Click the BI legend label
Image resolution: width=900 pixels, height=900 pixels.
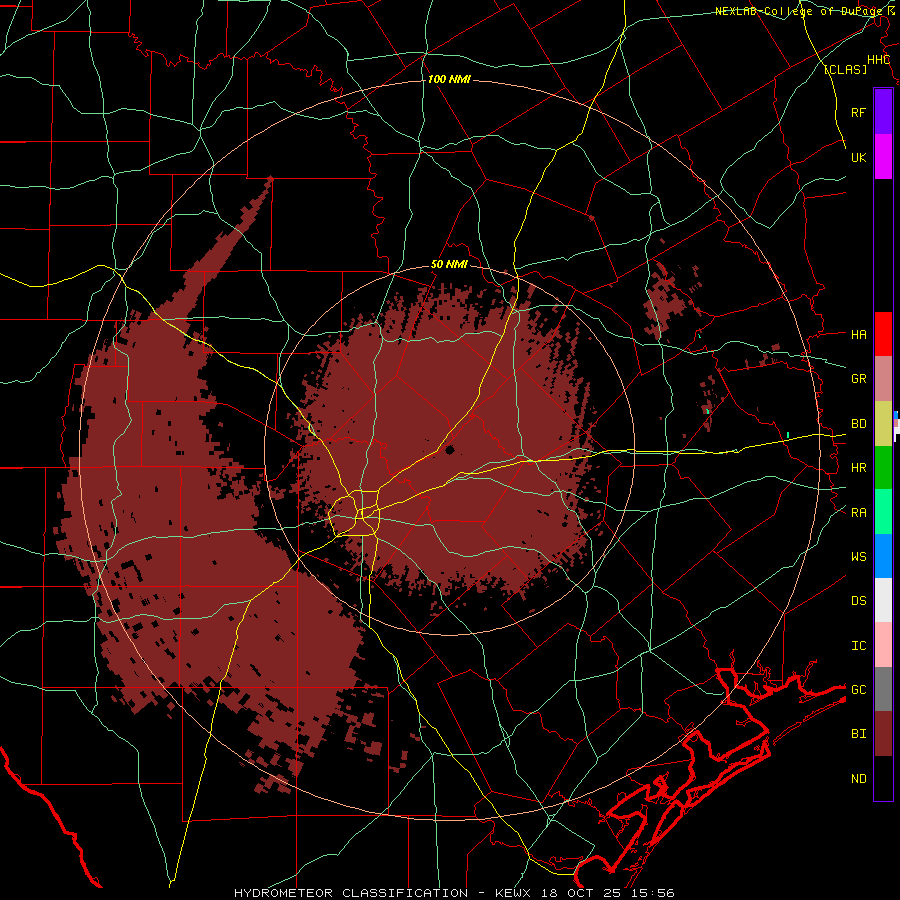click(858, 734)
